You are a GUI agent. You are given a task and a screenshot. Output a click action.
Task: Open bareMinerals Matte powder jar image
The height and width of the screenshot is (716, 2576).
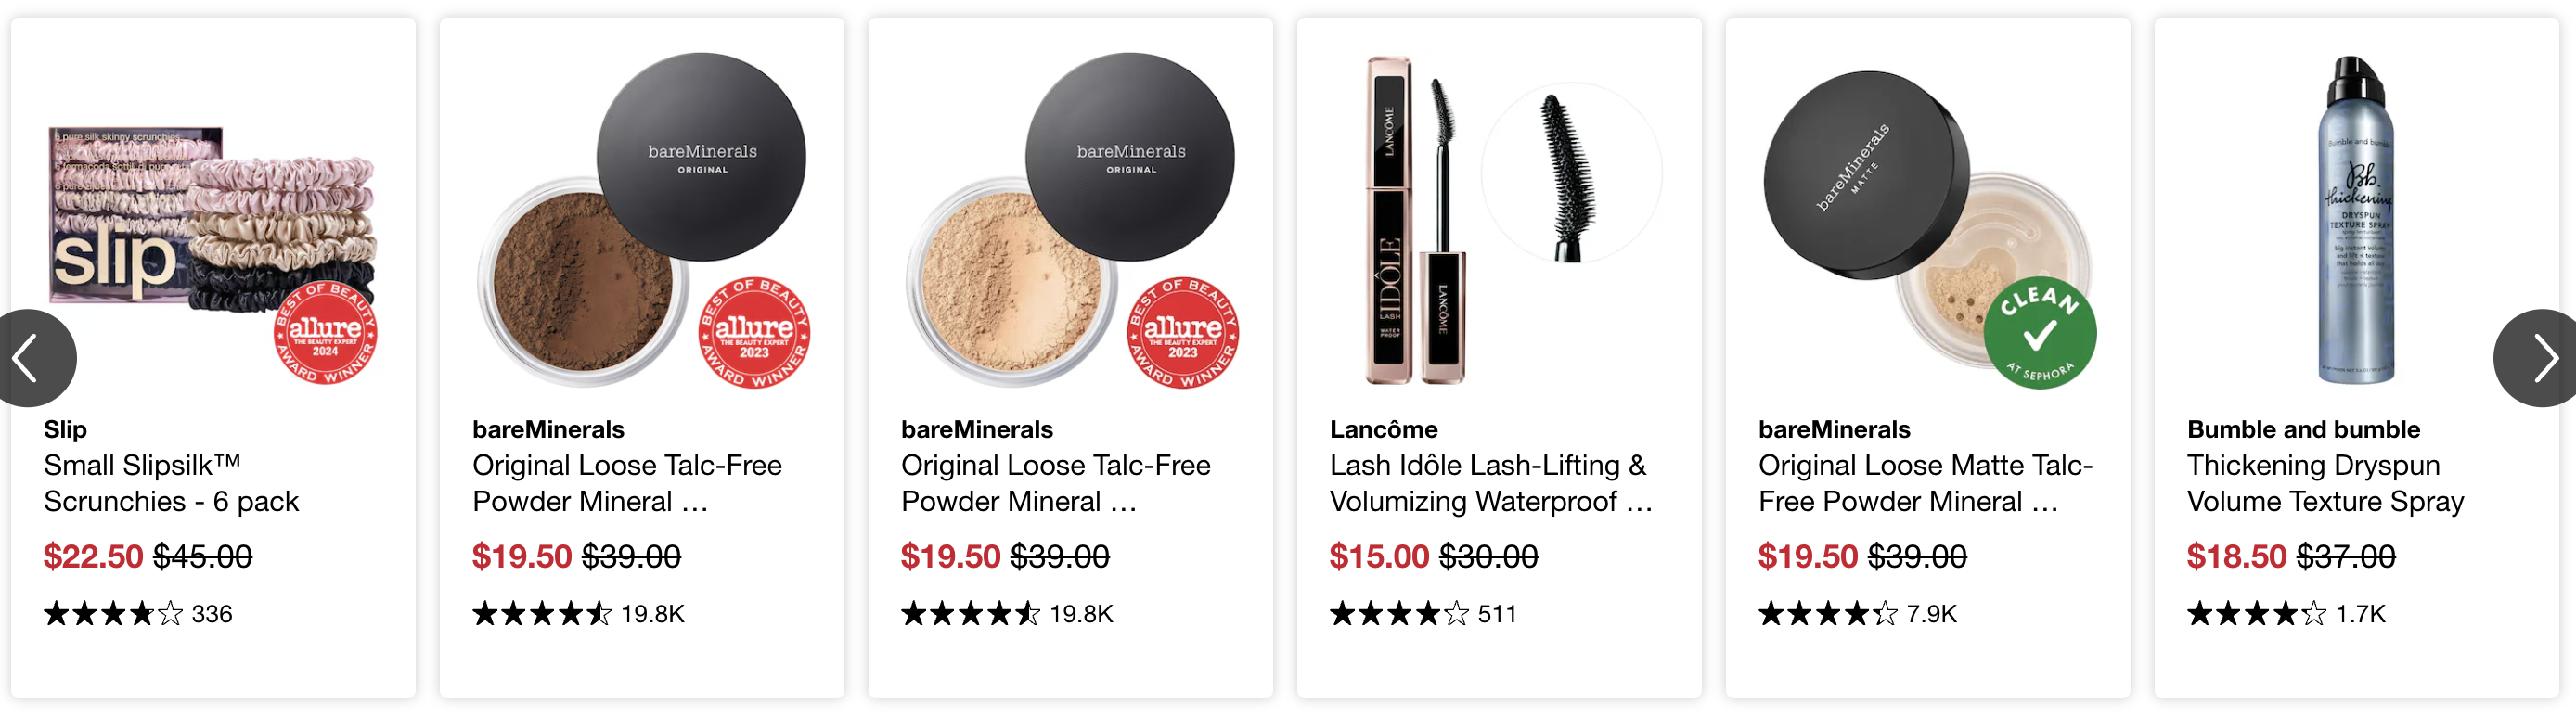1928,228
